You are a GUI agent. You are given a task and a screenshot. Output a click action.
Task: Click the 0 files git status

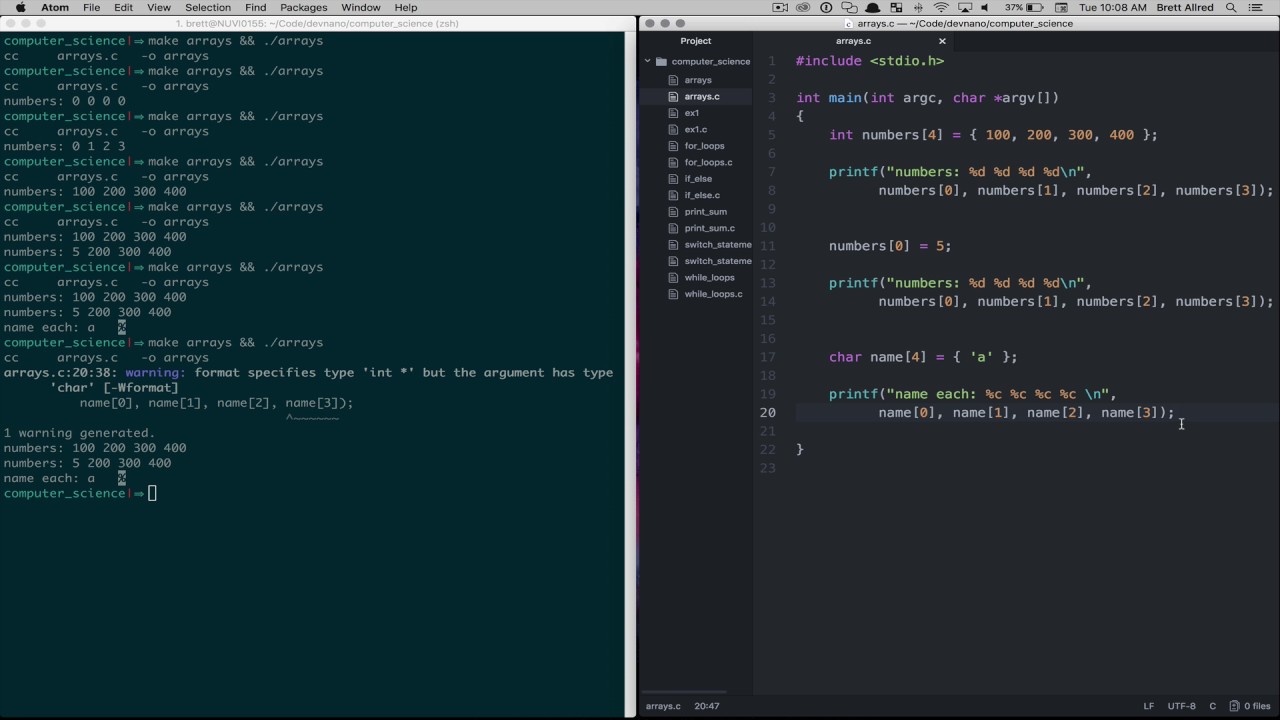click(x=1250, y=706)
